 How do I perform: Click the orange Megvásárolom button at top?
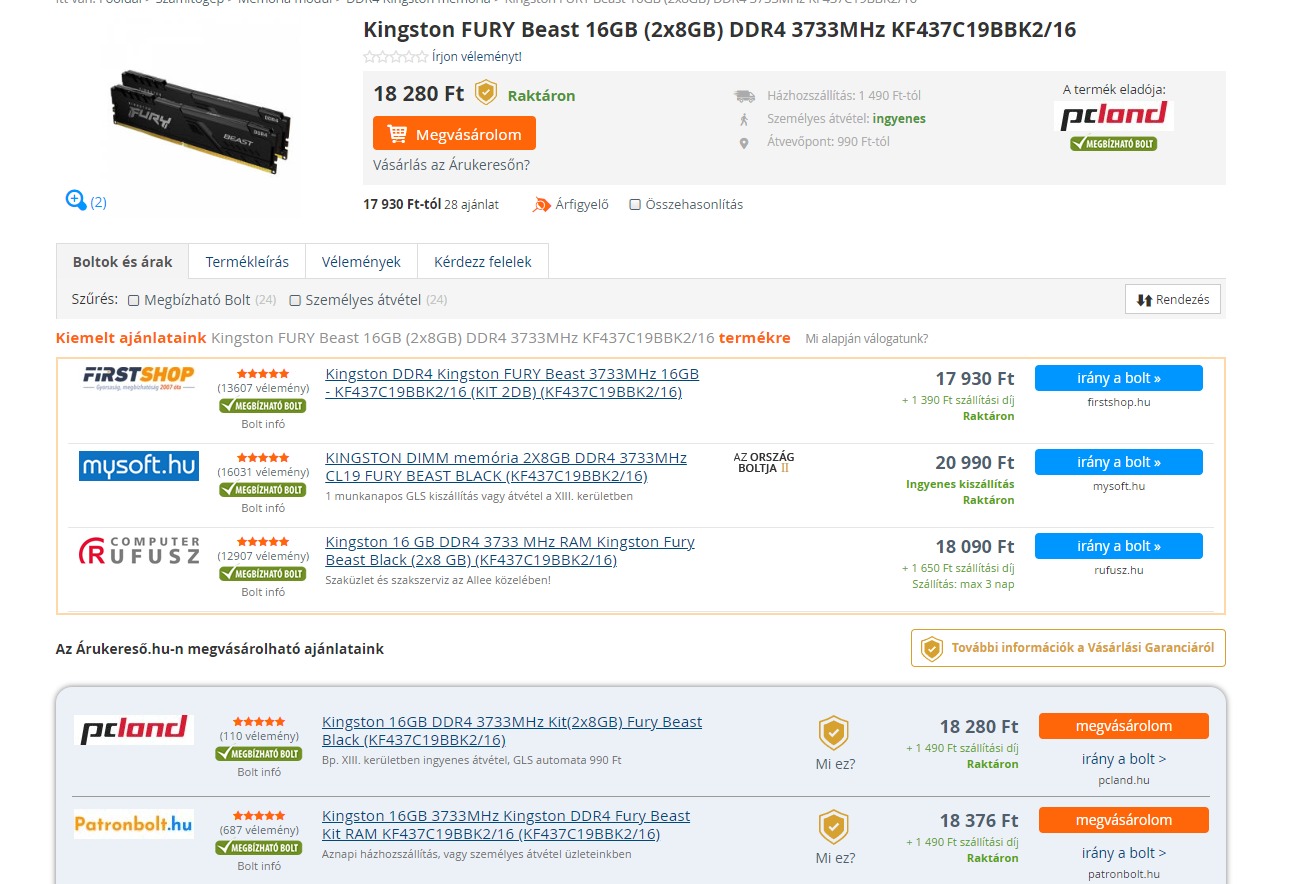tap(454, 134)
